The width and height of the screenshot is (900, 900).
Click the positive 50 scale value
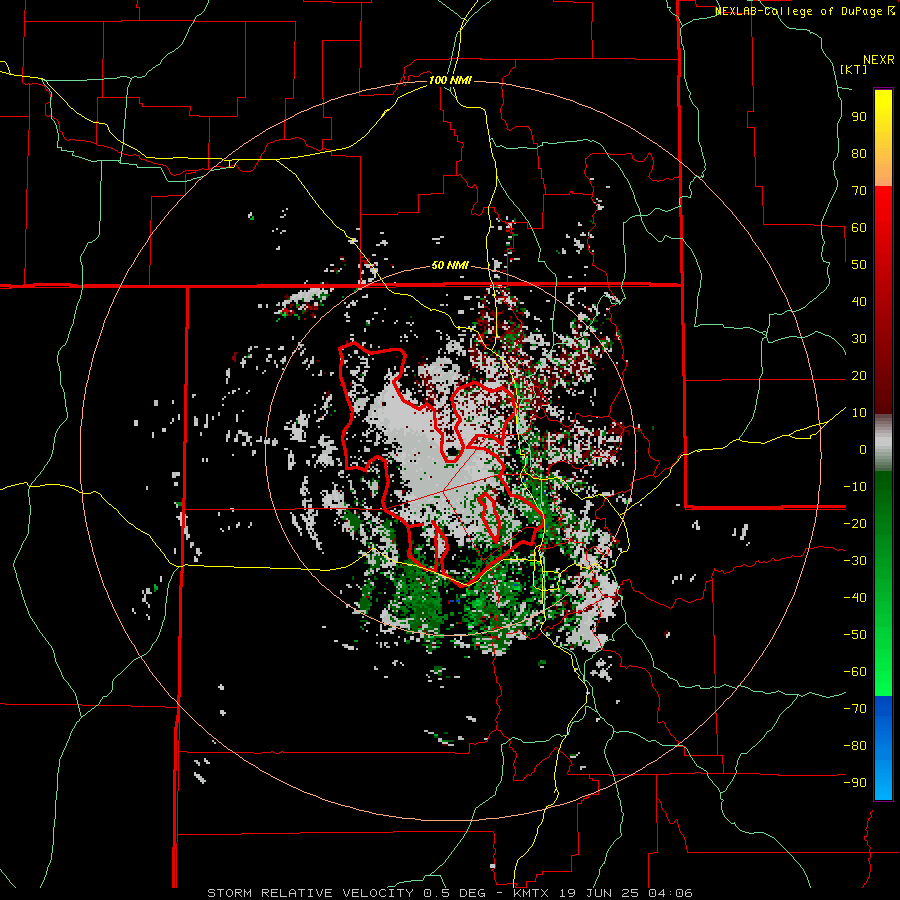(x=859, y=265)
